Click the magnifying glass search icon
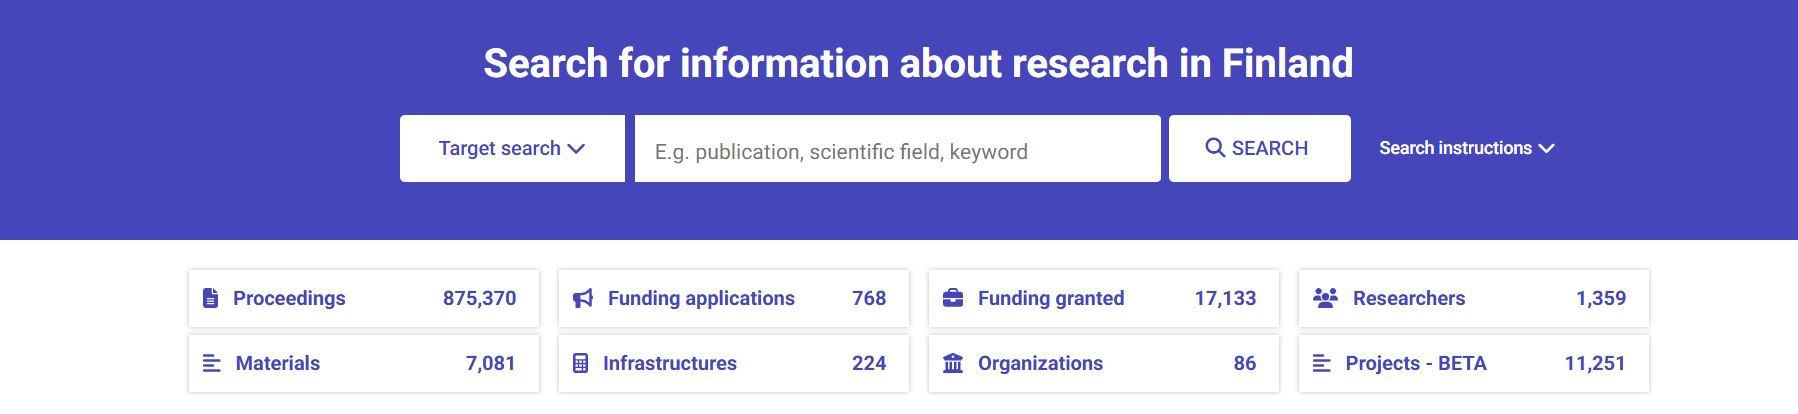Viewport: 1798px width, 414px height. click(1215, 148)
